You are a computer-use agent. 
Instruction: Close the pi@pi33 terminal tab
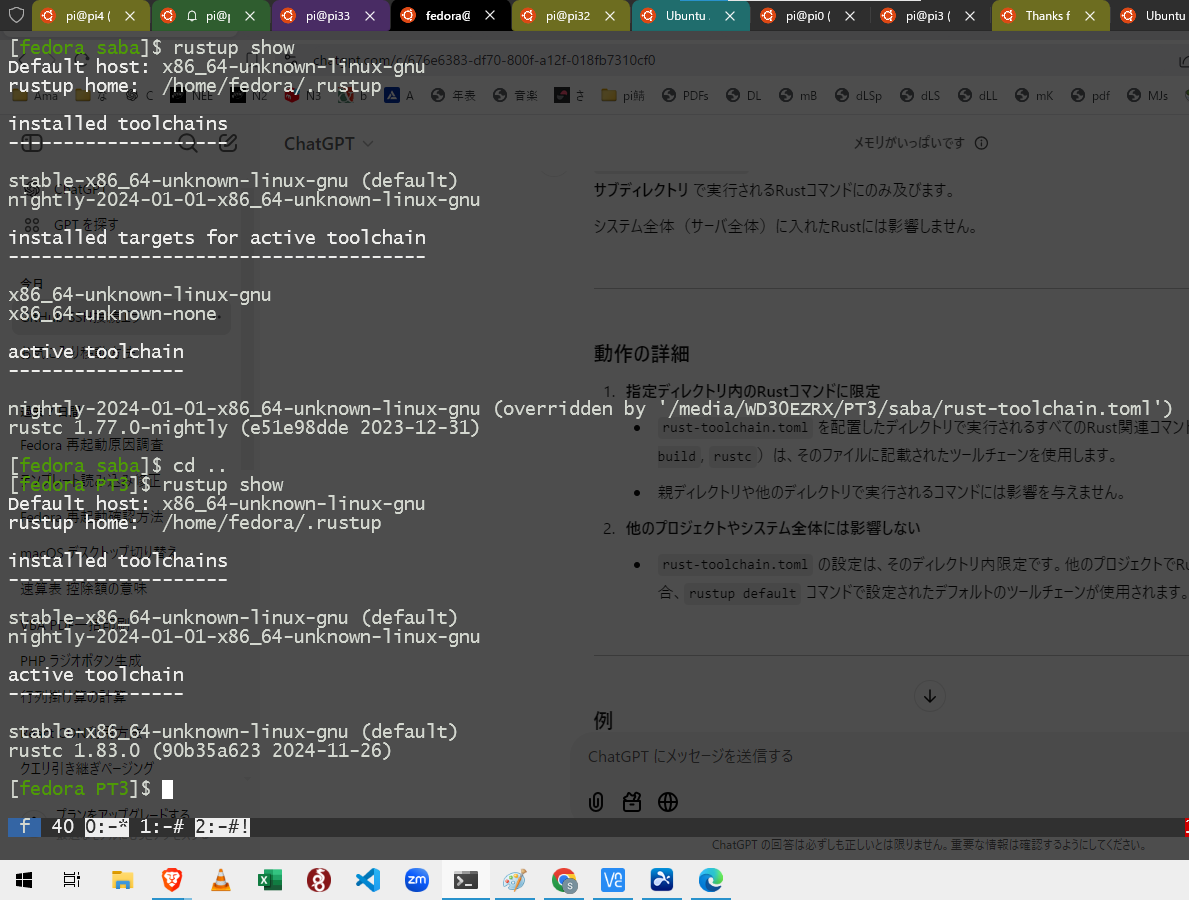370,16
